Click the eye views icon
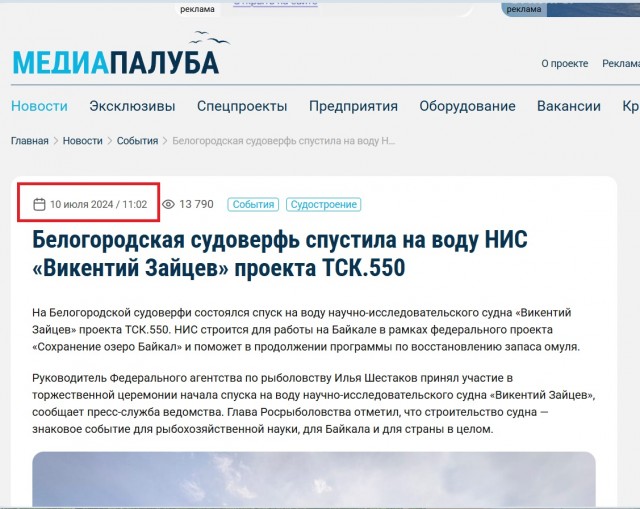640x509 pixels. 168,204
